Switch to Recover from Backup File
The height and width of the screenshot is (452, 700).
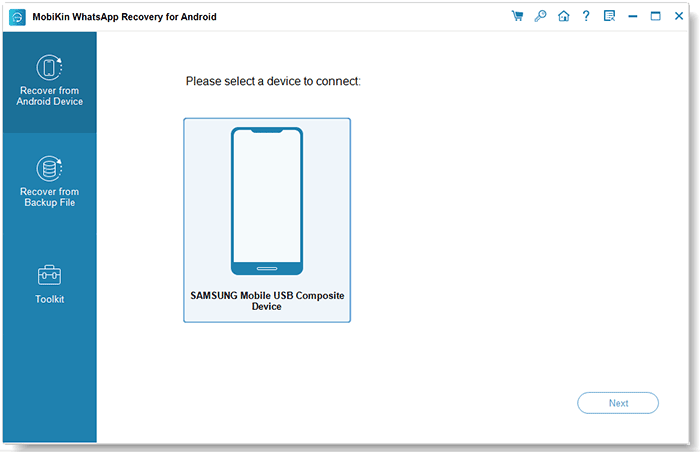click(50, 182)
